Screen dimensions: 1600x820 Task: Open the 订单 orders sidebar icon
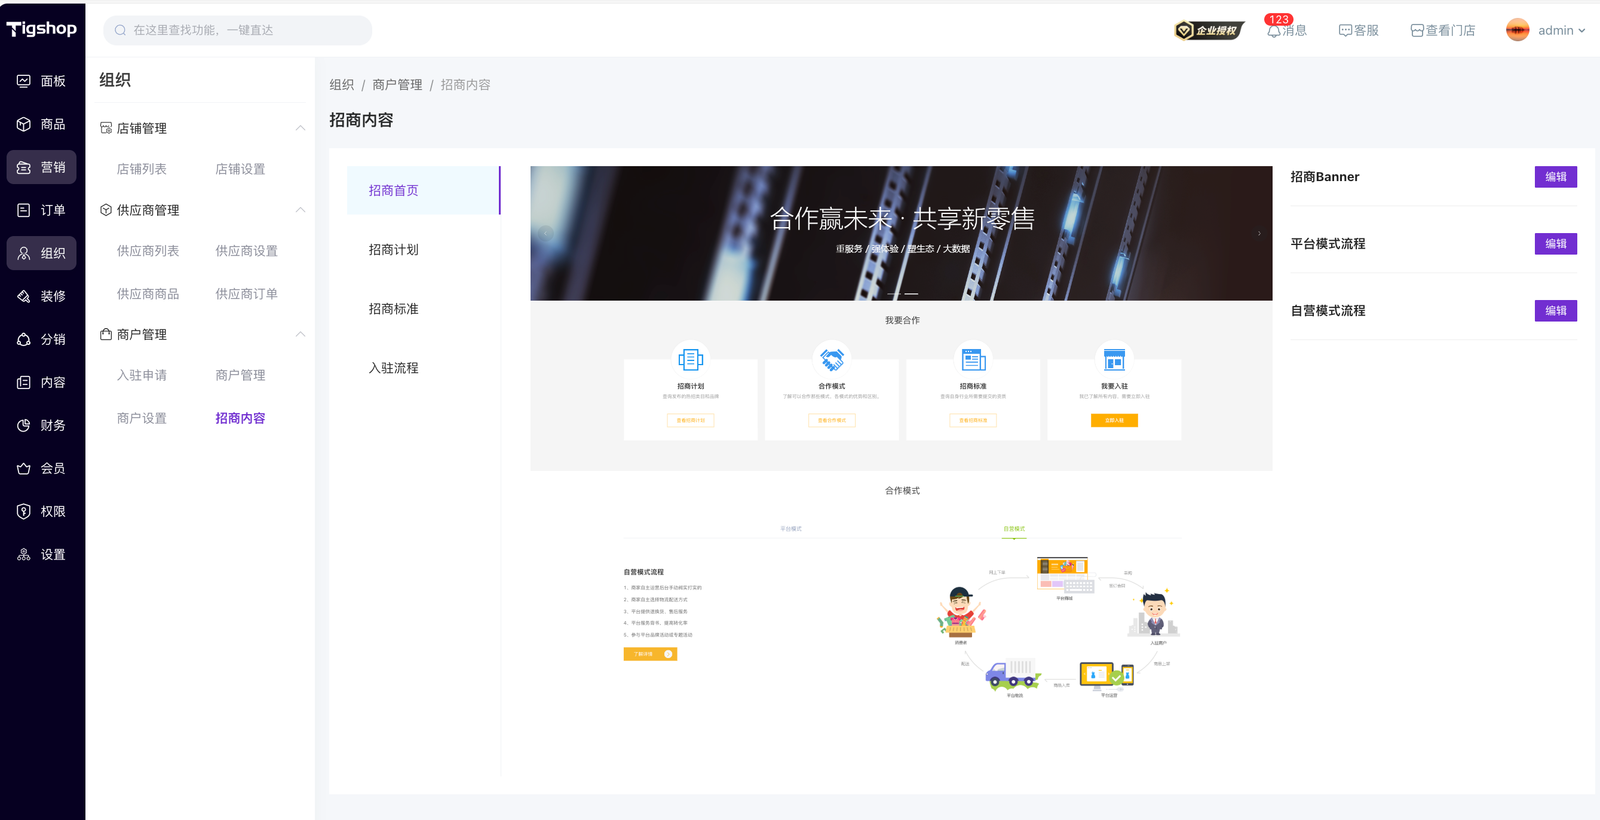[x=24, y=210]
